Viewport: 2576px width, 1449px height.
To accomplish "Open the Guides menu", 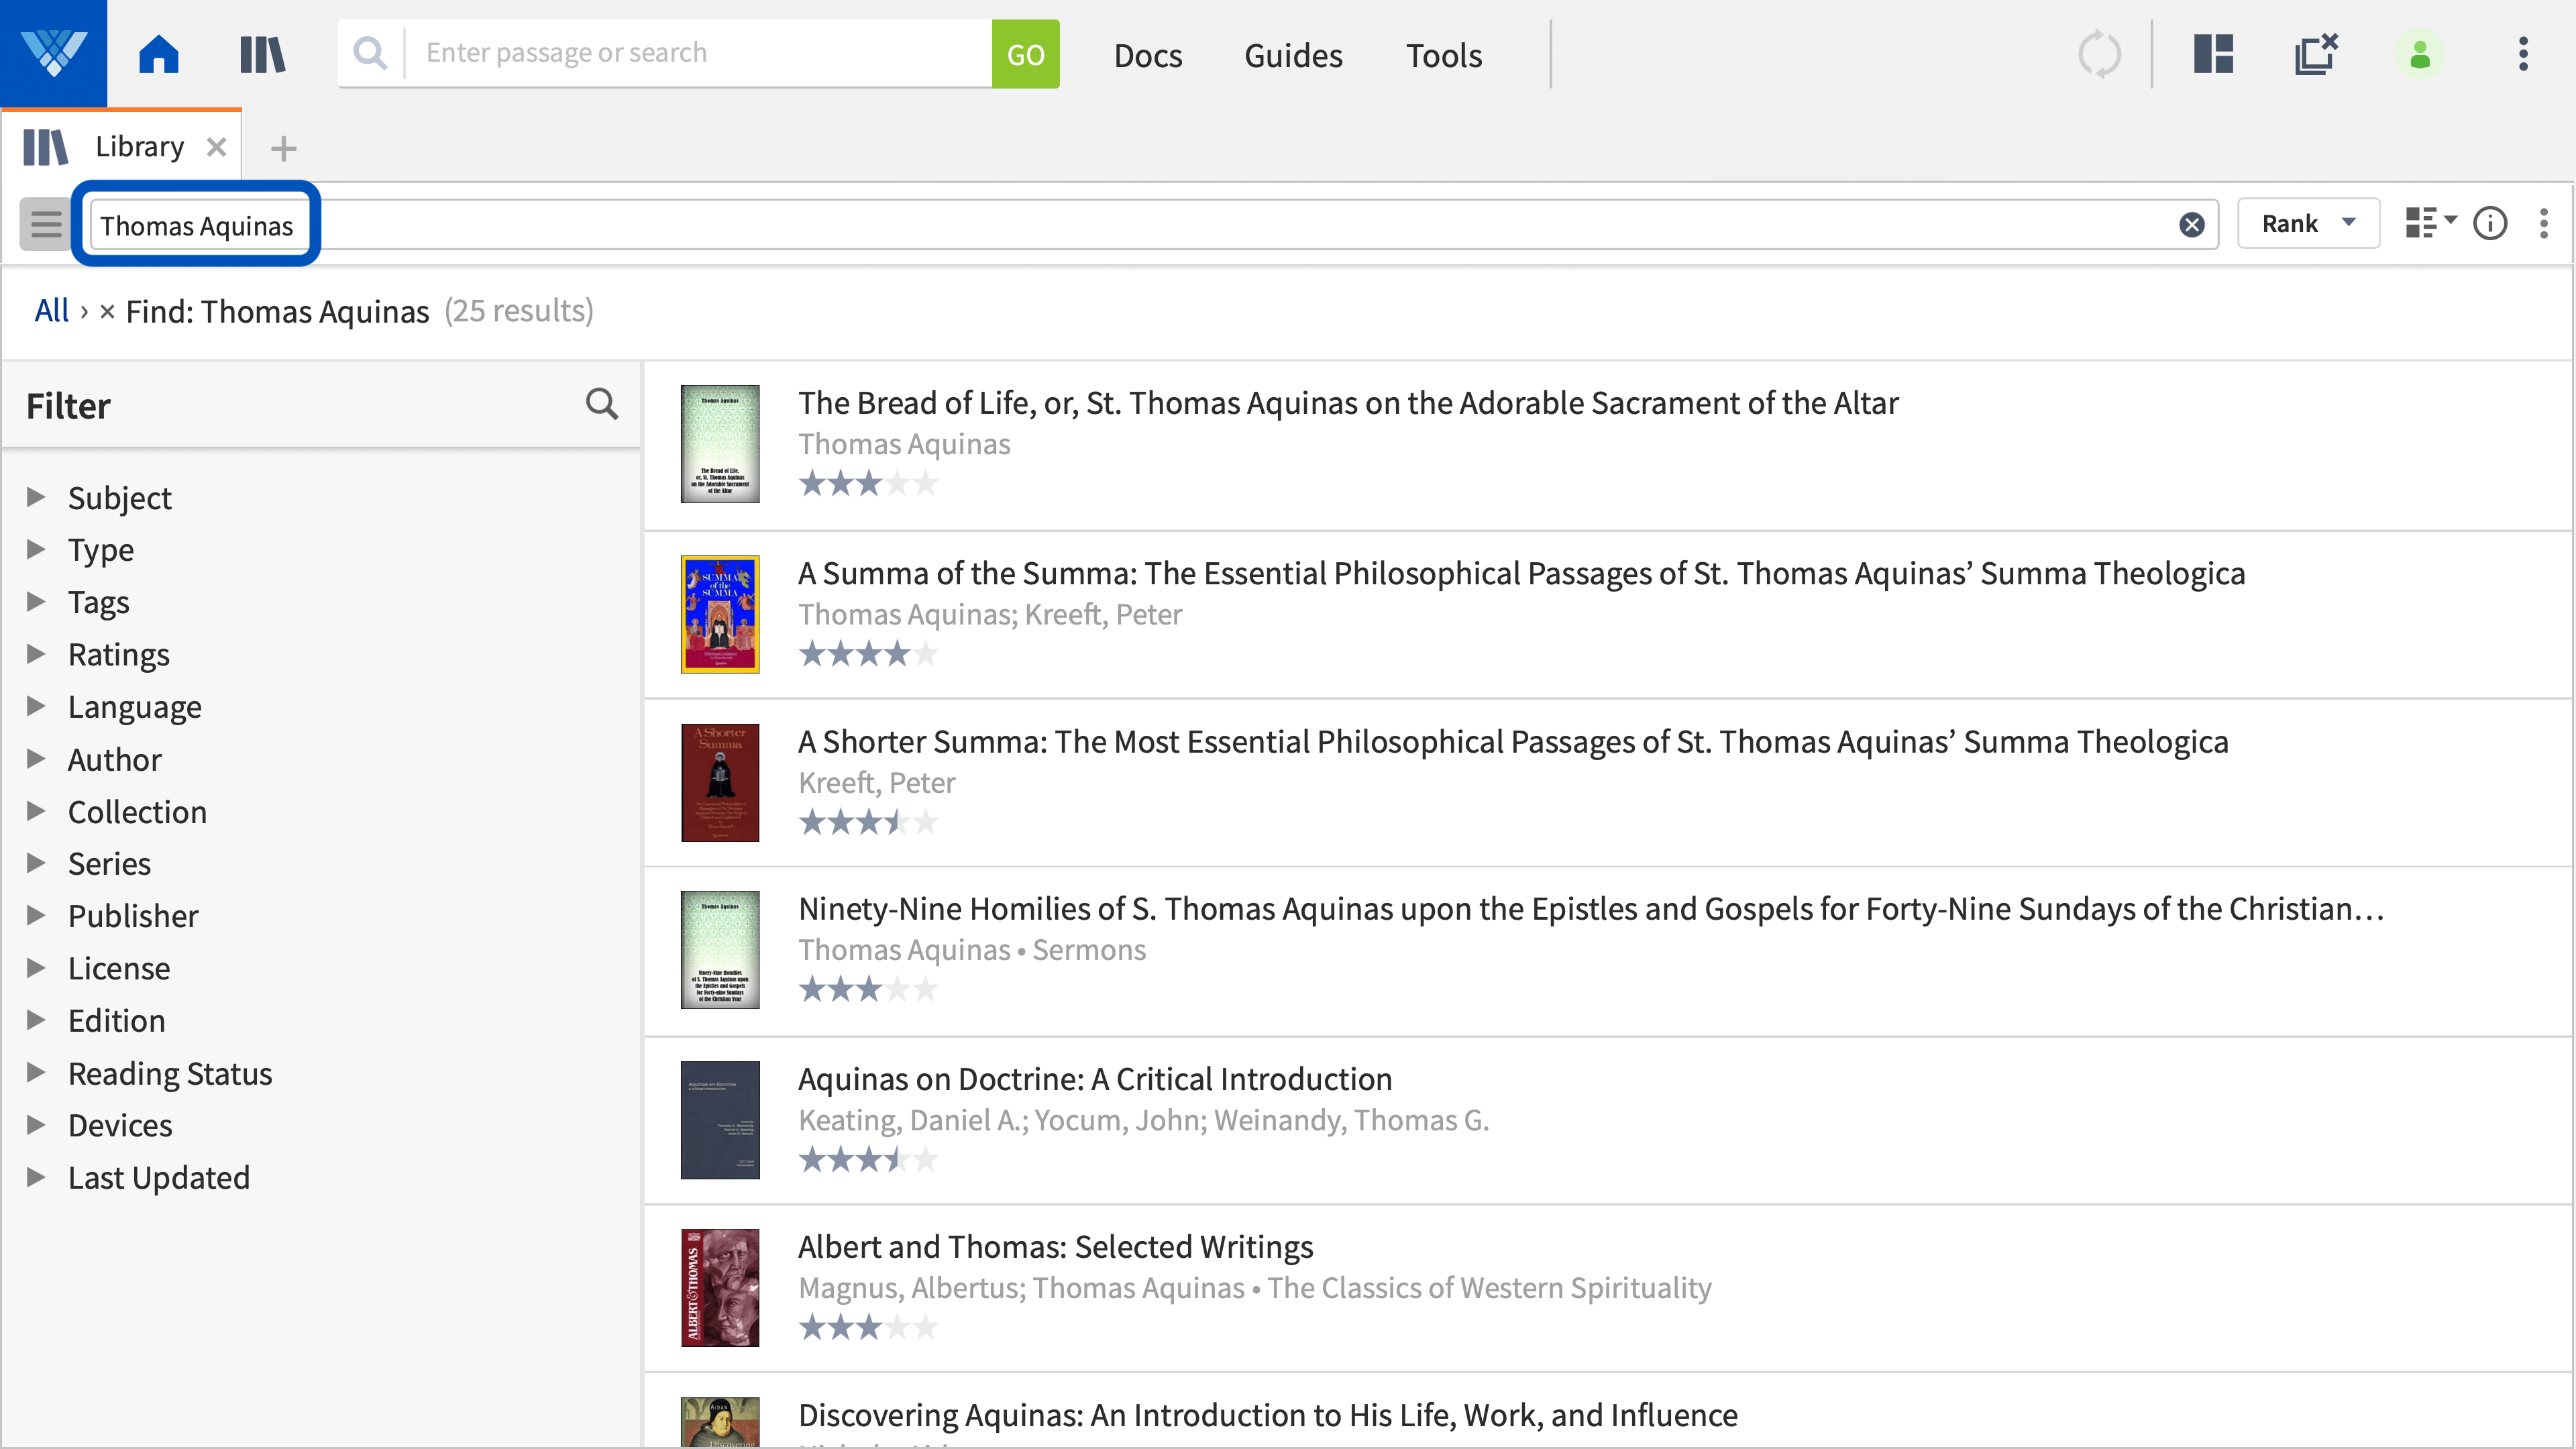I will click(x=1293, y=55).
